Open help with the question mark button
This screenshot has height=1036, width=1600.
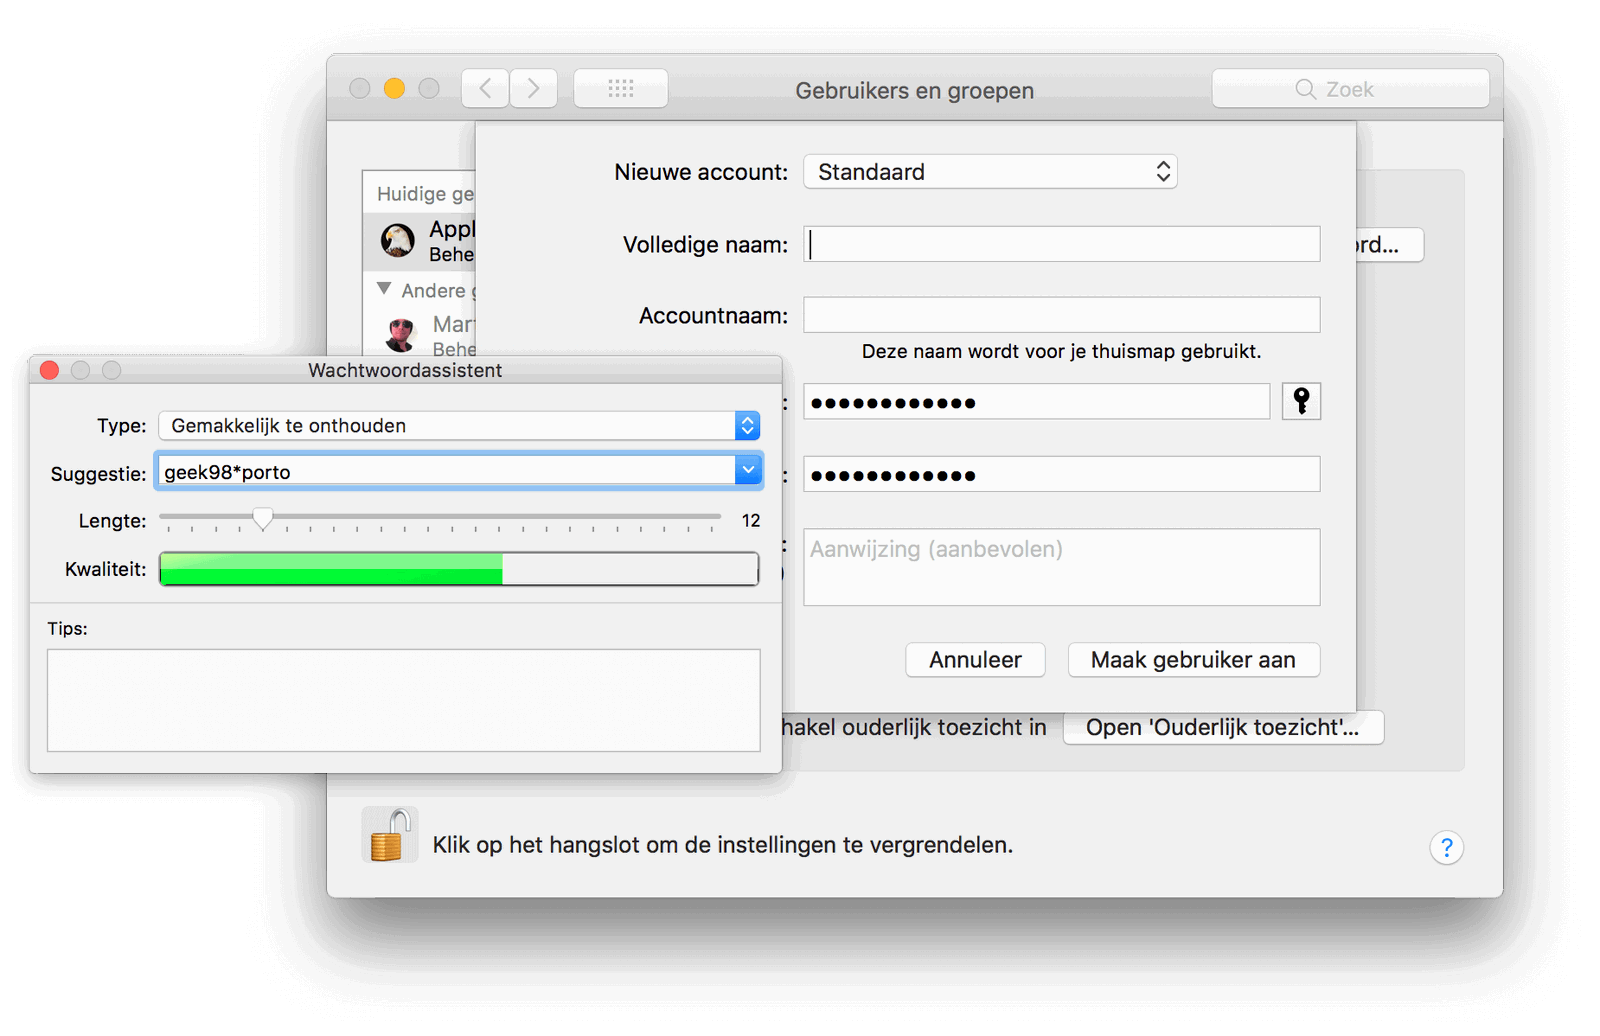pyautogui.click(x=1446, y=848)
